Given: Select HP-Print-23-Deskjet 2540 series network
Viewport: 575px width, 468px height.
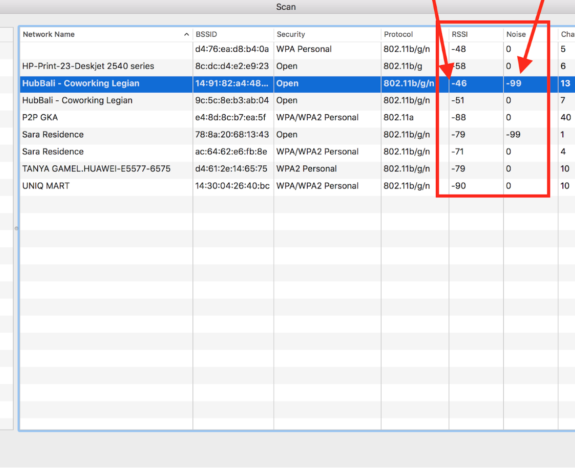Looking at the screenshot, I should pyautogui.click(x=297, y=66).
